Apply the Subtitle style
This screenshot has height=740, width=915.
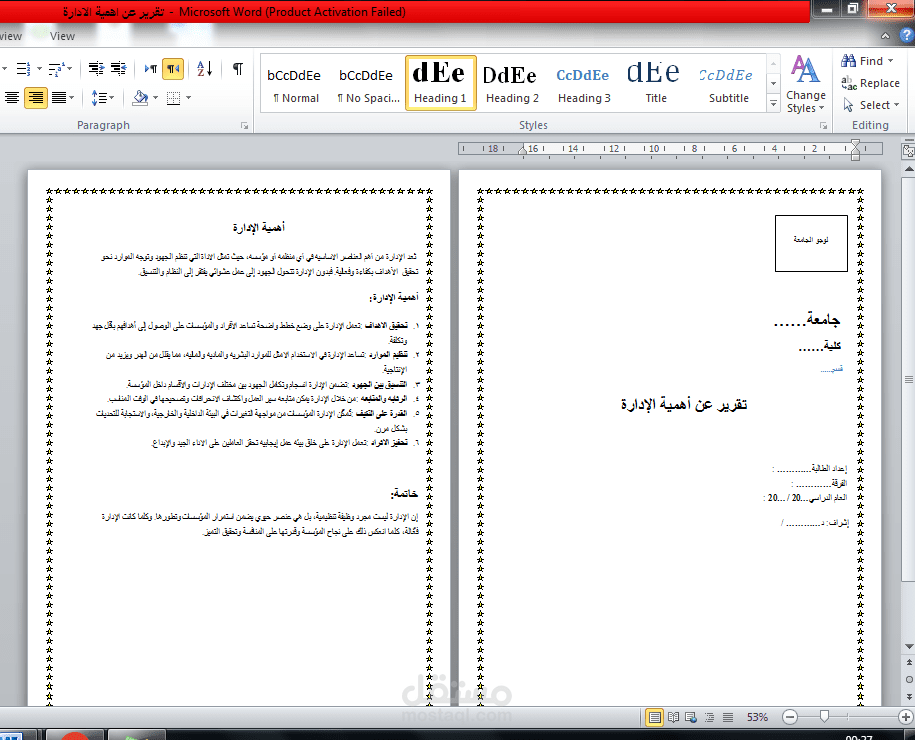728,83
